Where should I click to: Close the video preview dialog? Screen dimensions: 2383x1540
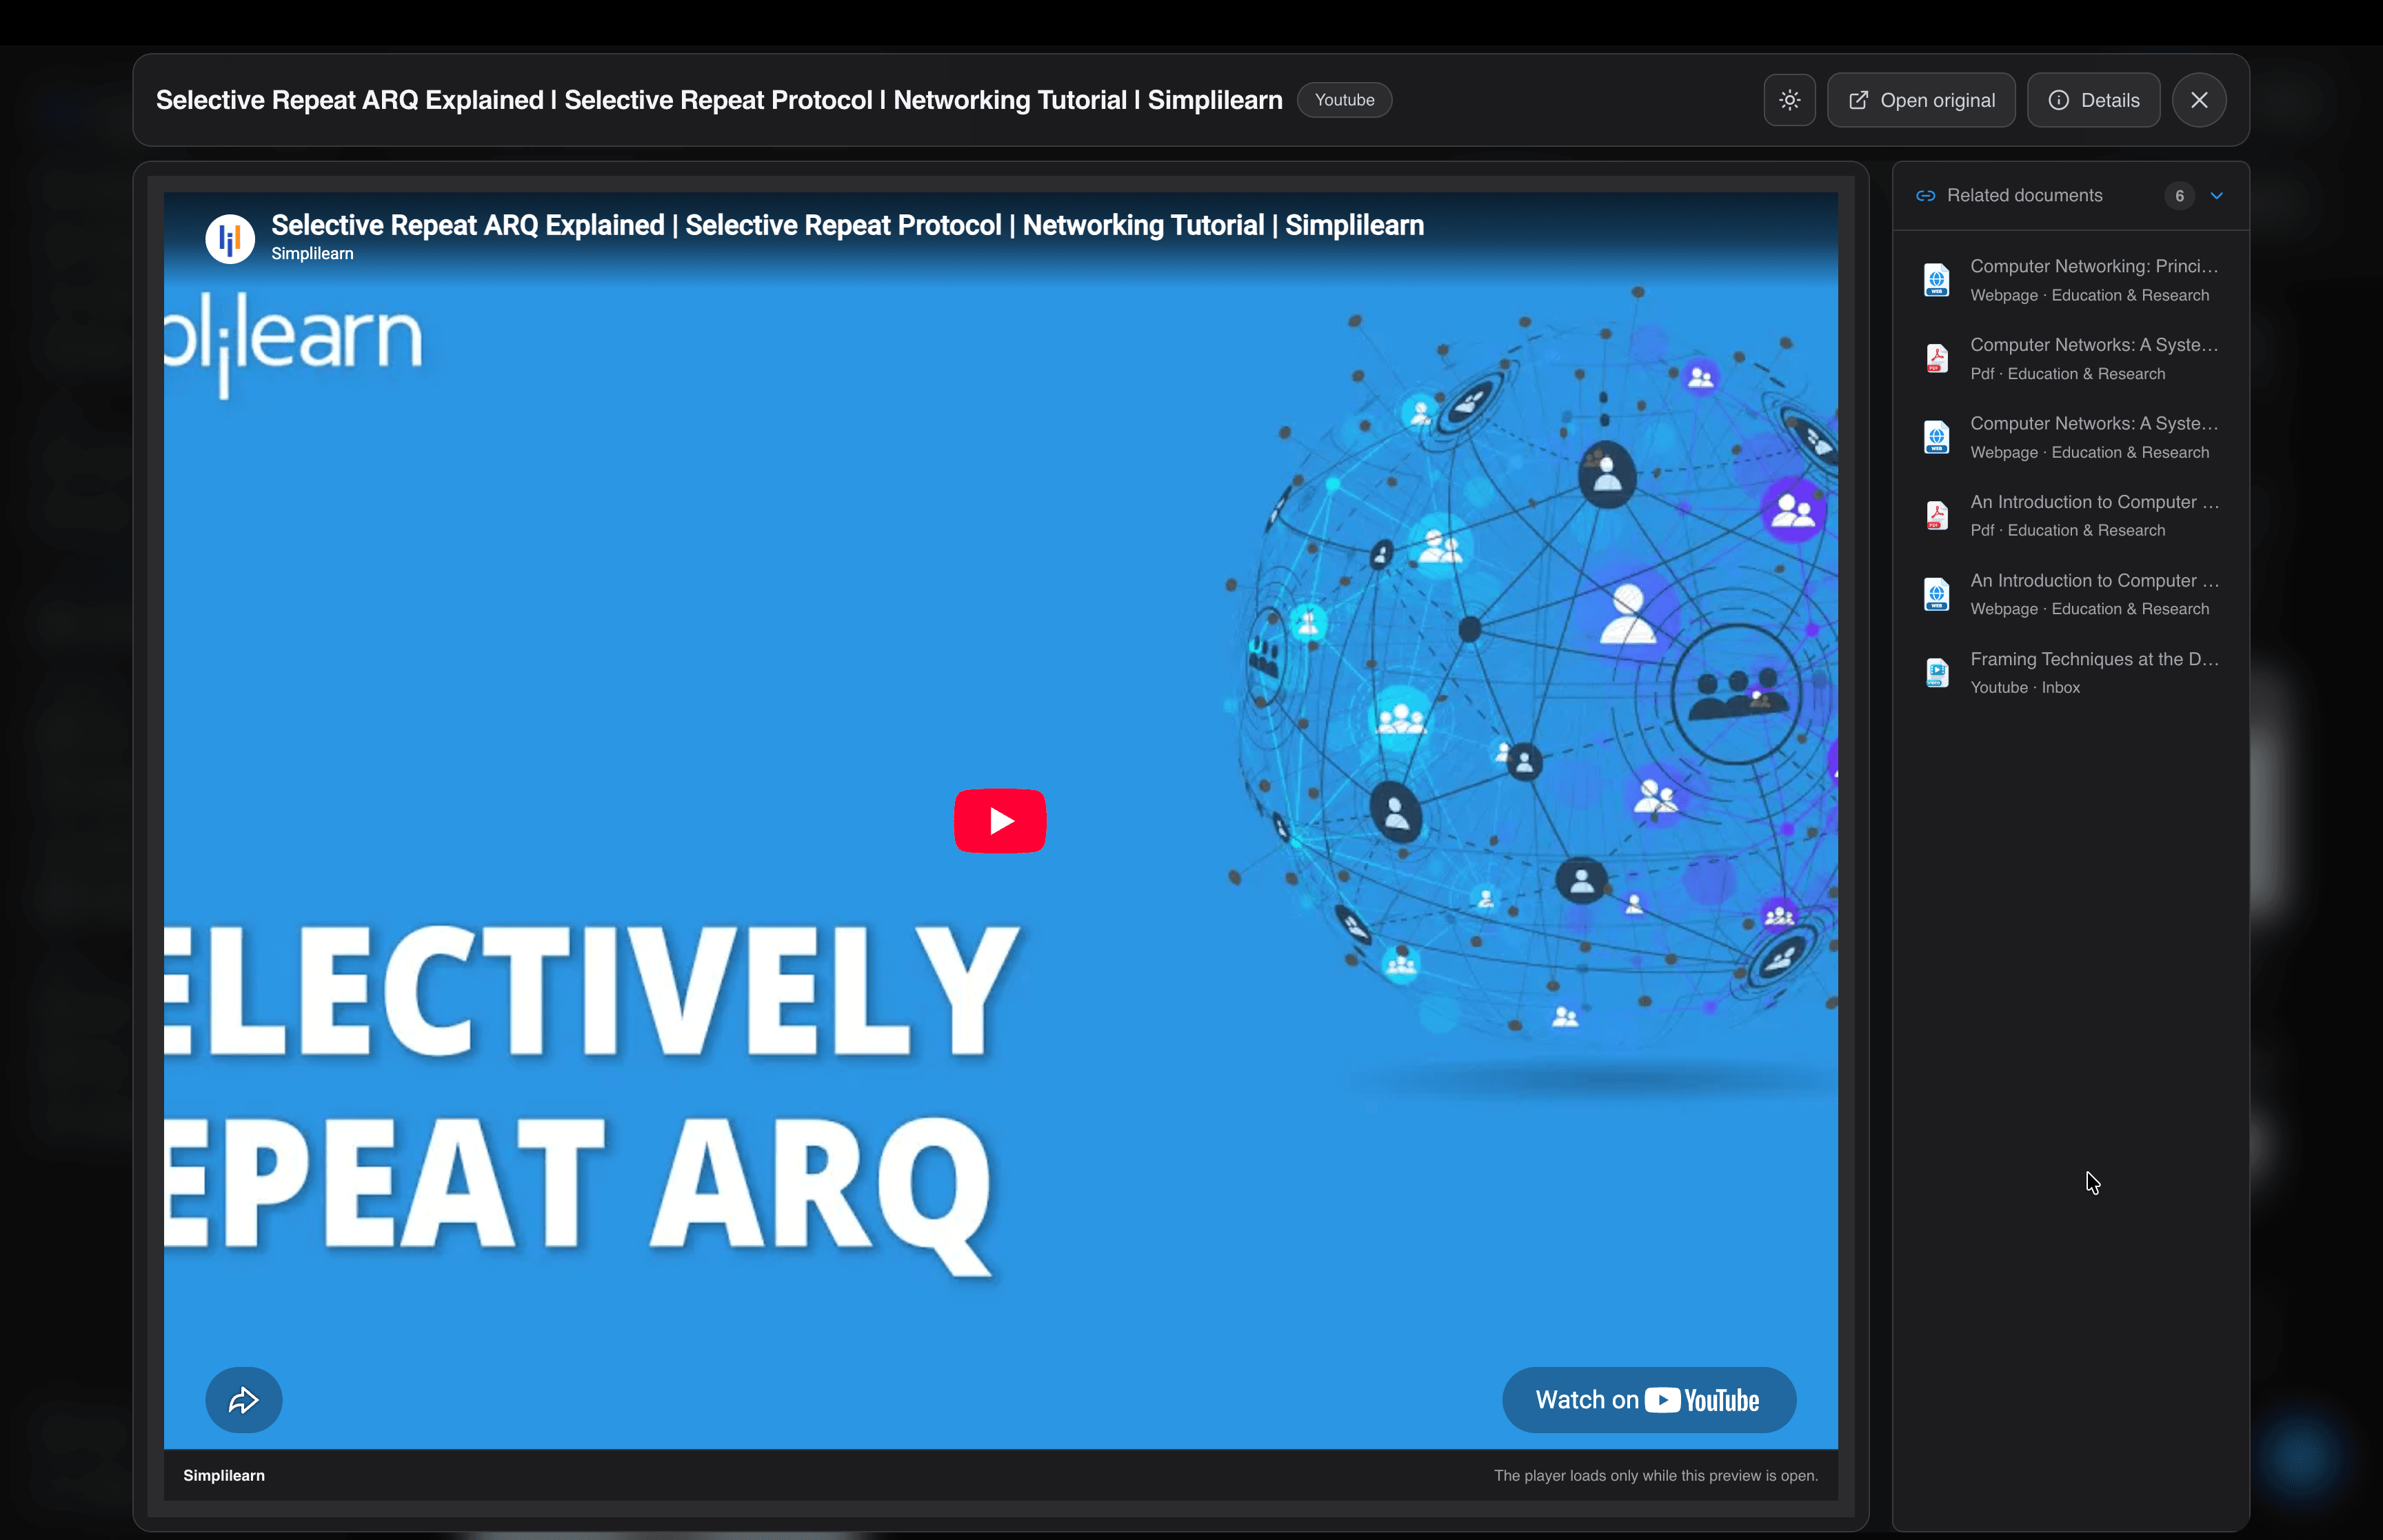tap(2198, 100)
